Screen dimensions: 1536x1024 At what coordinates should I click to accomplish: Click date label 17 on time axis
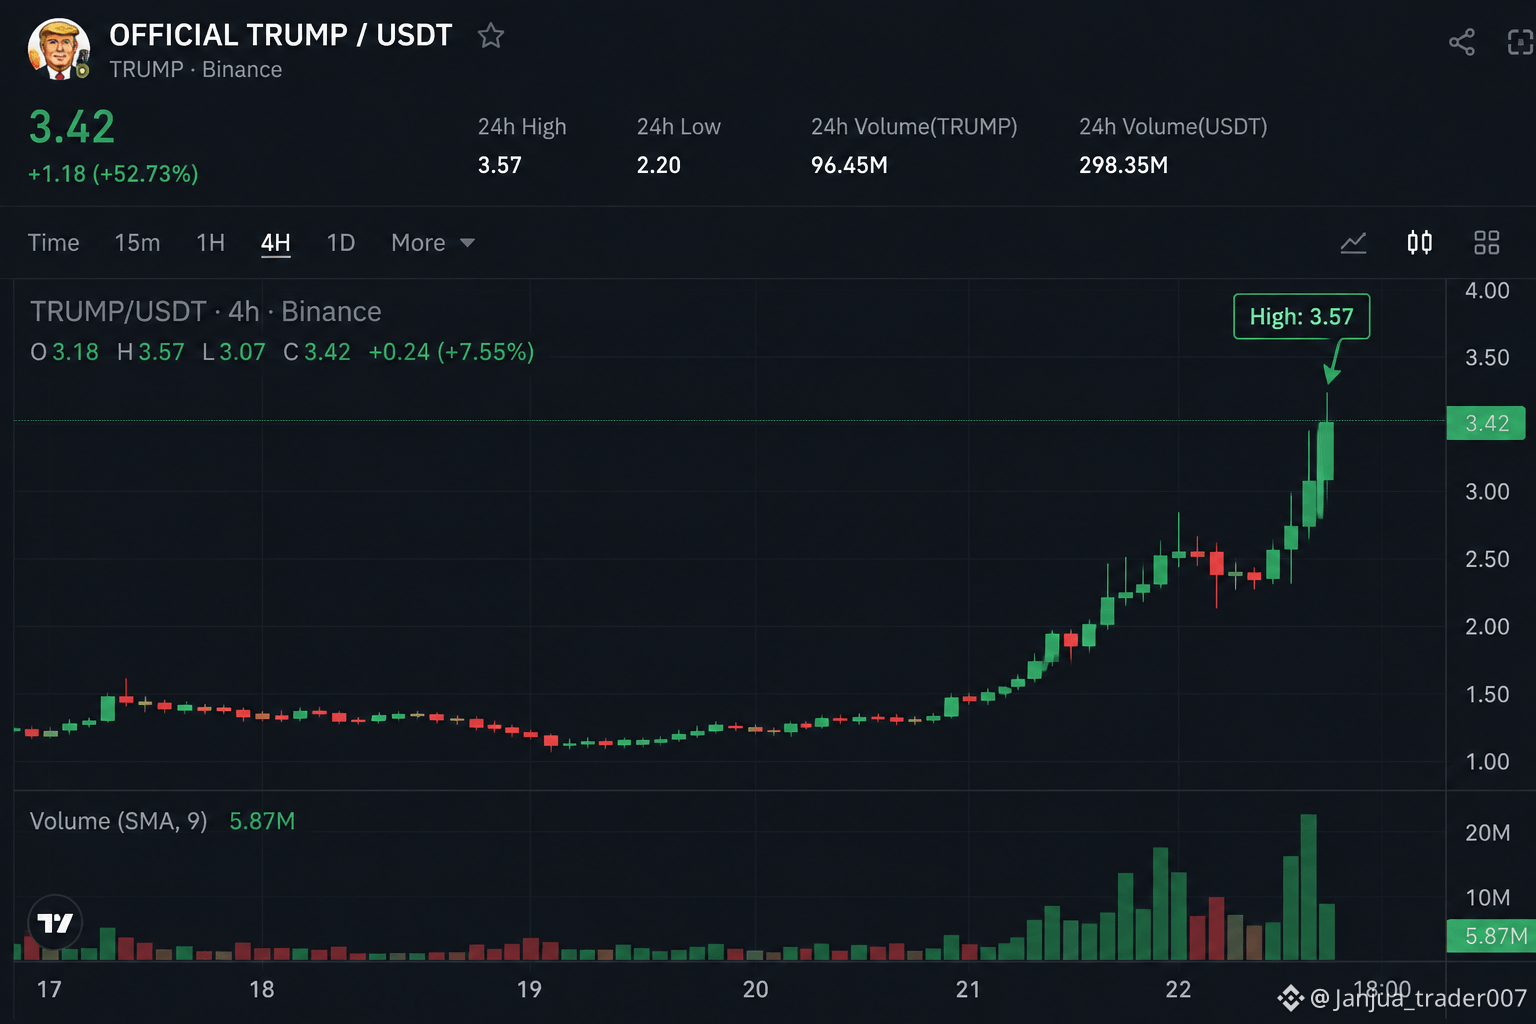[x=49, y=990]
